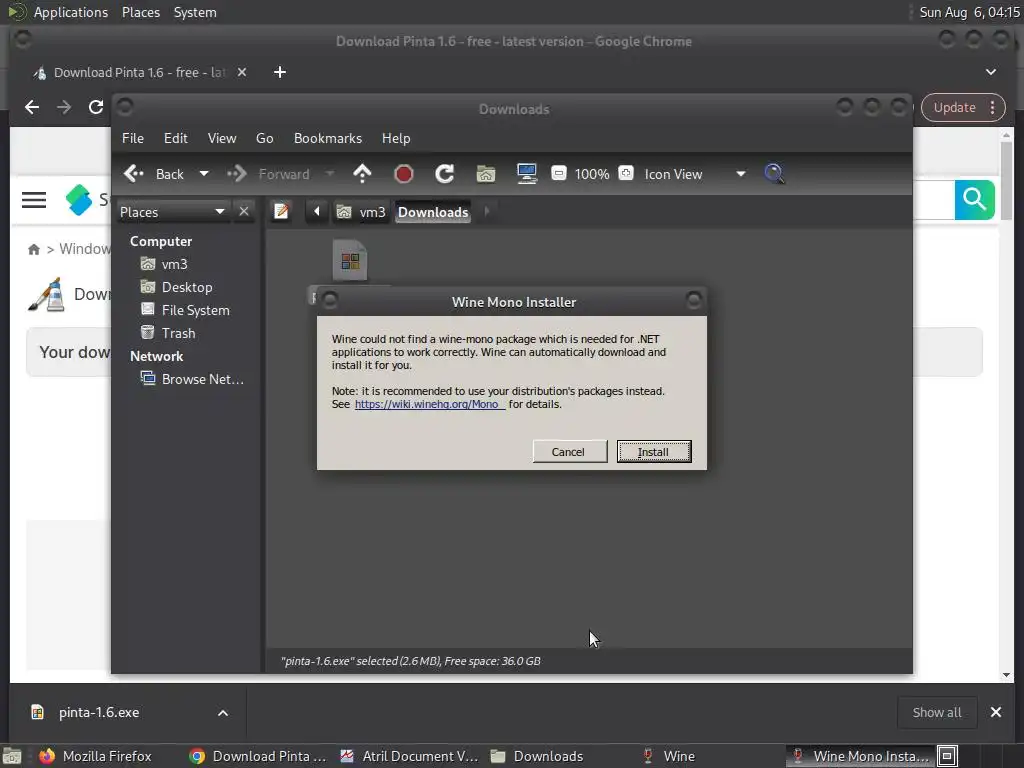The width and height of the screenshot is (1024, 768).
Task: Click Install in Wine Mono Installer
Action: 654,452
